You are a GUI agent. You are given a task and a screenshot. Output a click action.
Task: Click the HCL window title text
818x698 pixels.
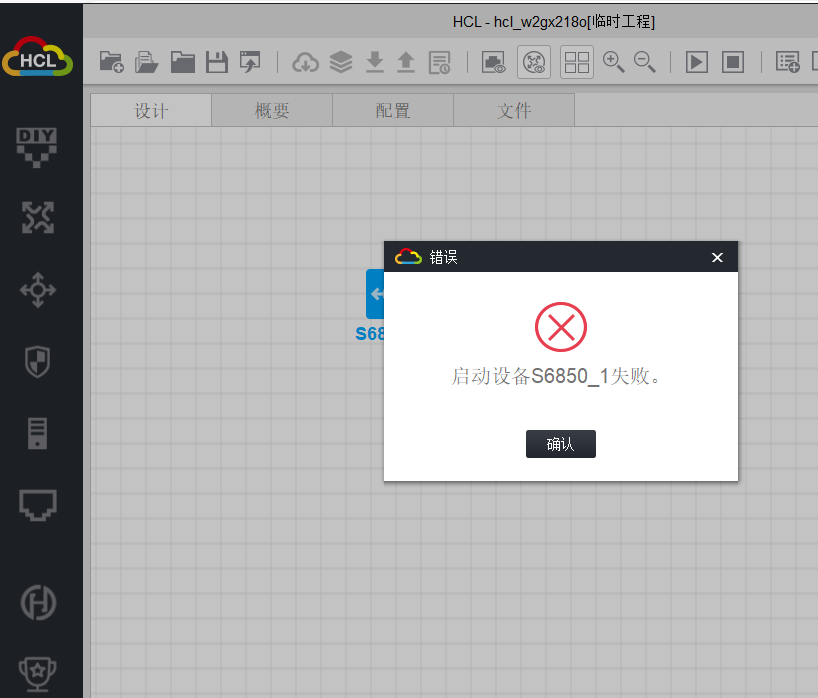(x=554, y=22)
